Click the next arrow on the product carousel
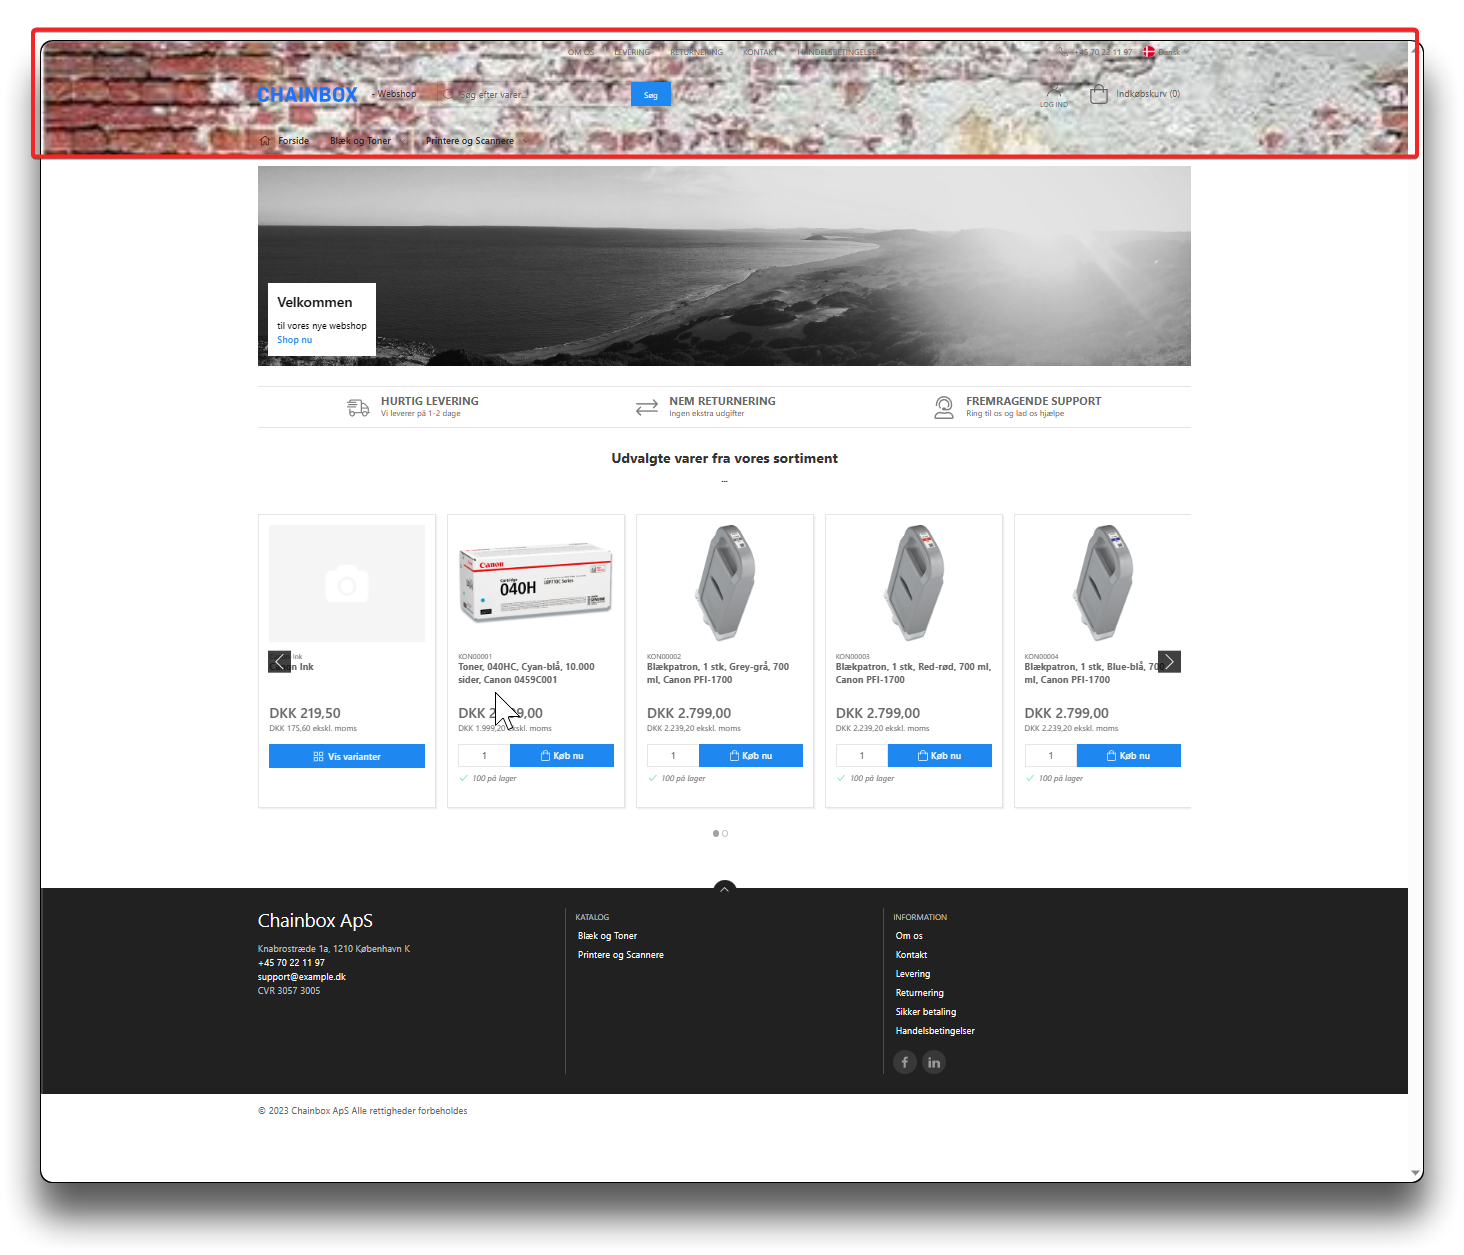 coord(1169,662)
